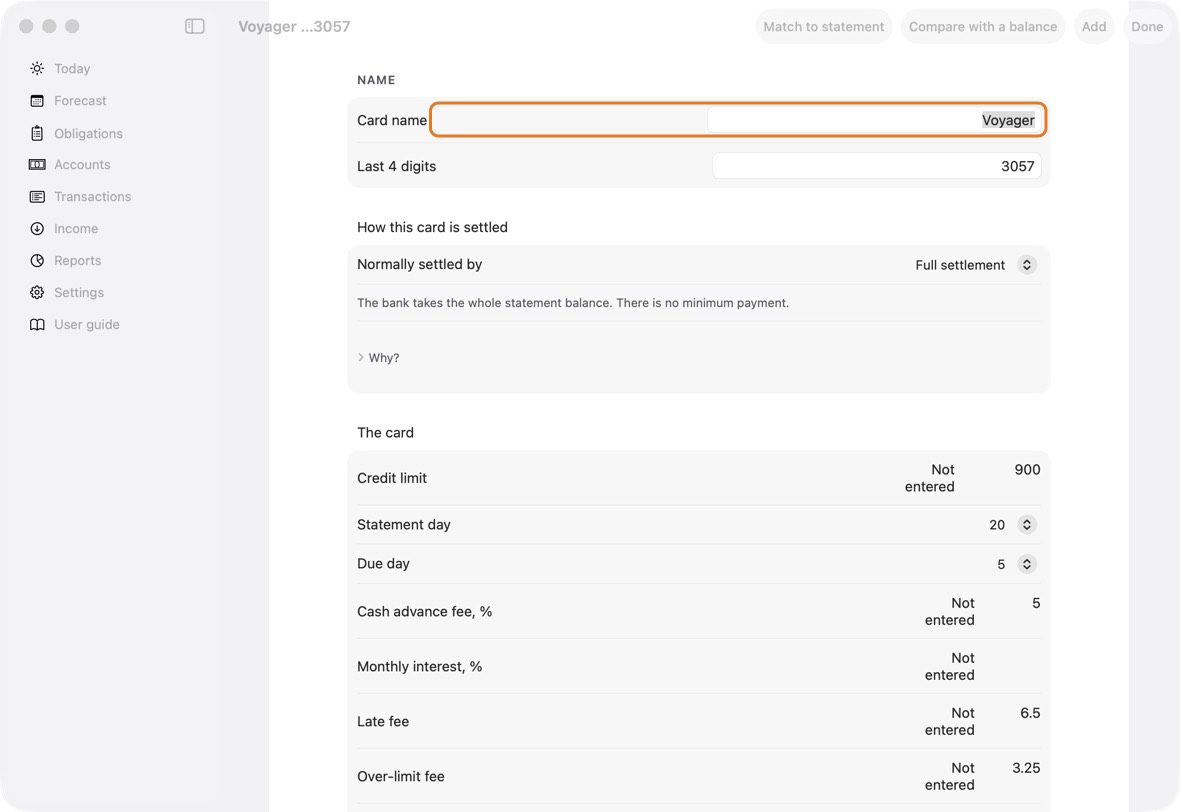The height and width of the screenshot is (812, 1180).
Task: Click the Transactions list icon
Action: coord(37,196)
